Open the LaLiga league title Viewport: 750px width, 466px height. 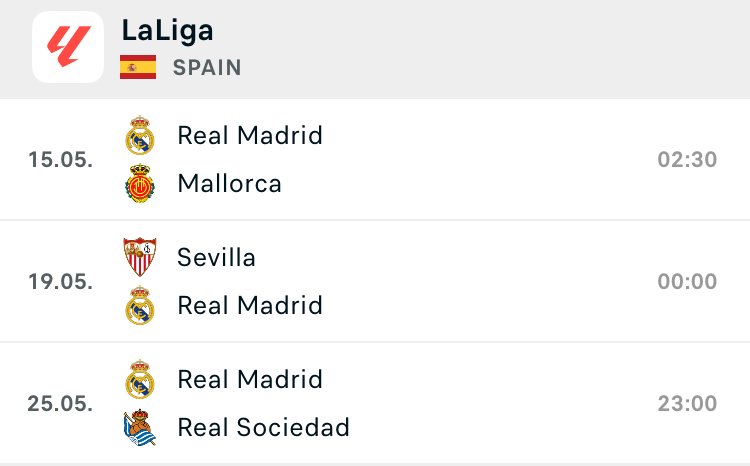click(167, 31)
